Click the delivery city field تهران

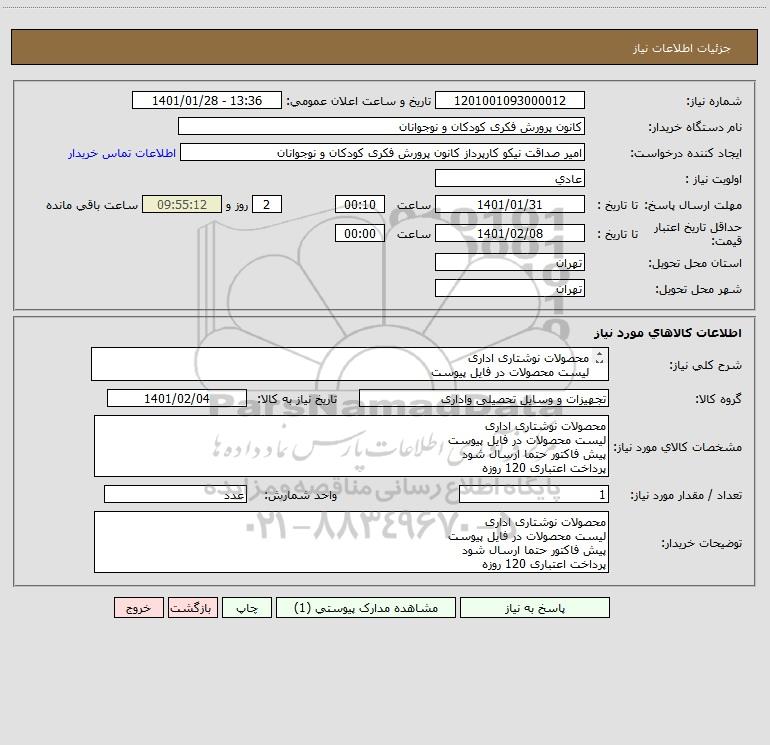pos(510,288)
